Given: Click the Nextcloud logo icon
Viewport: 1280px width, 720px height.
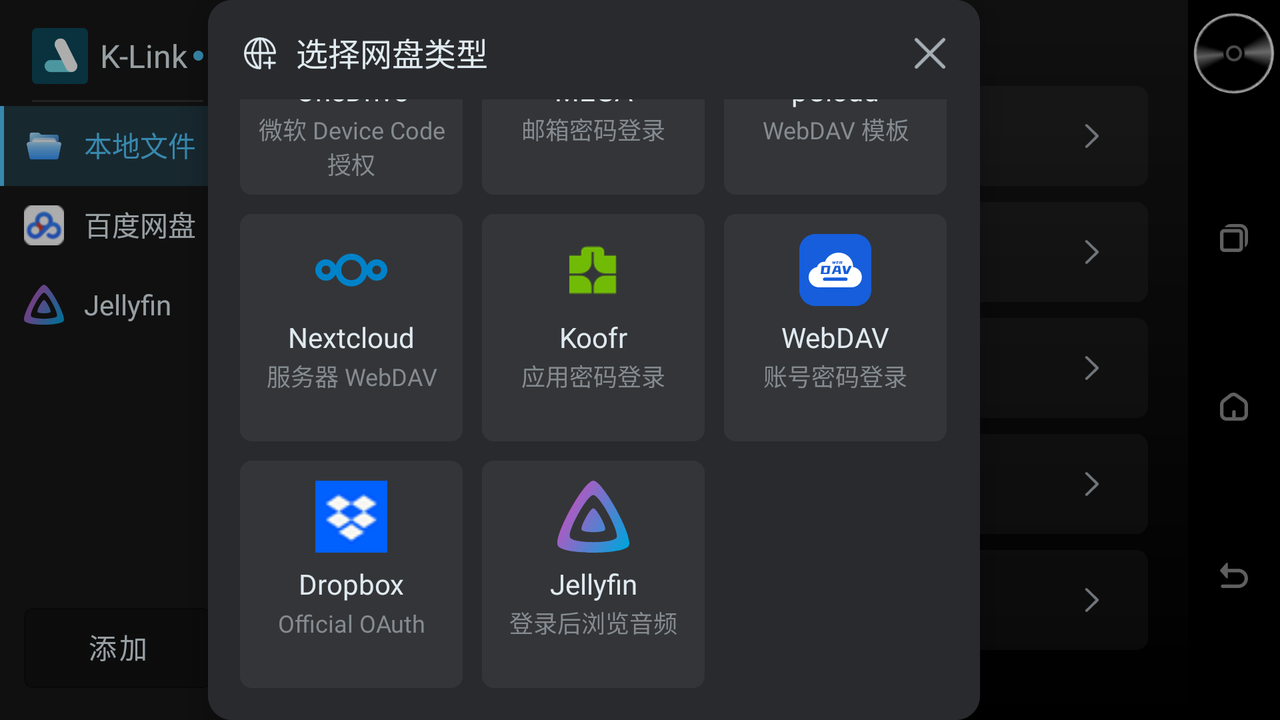Looking at the screenshot, I should (x=351, y=270).
